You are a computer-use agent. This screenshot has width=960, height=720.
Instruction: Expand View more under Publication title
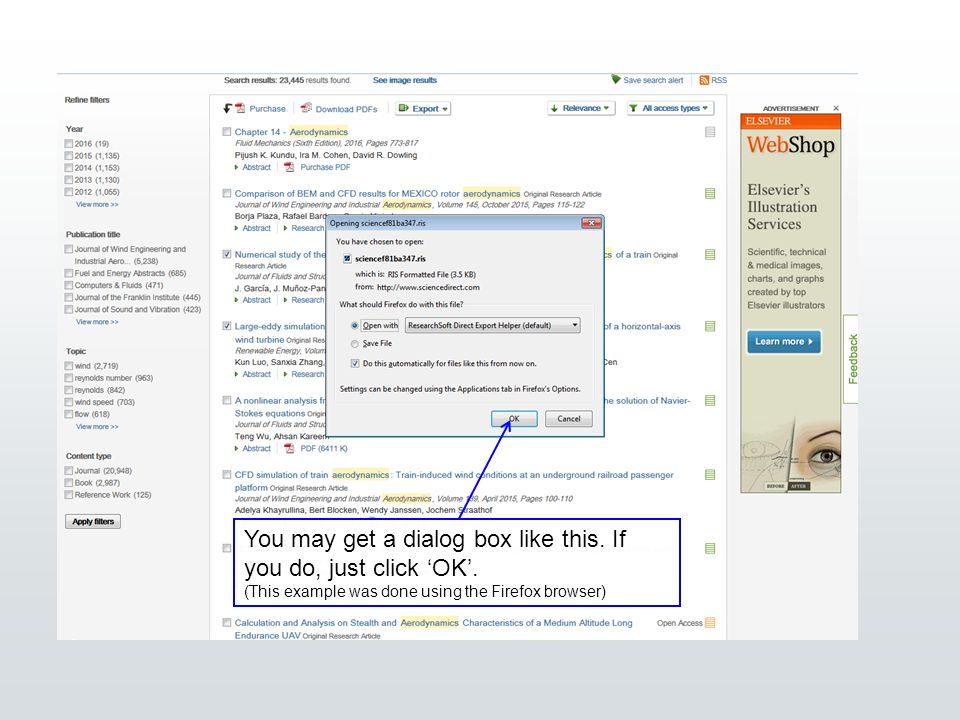point(97,322)
